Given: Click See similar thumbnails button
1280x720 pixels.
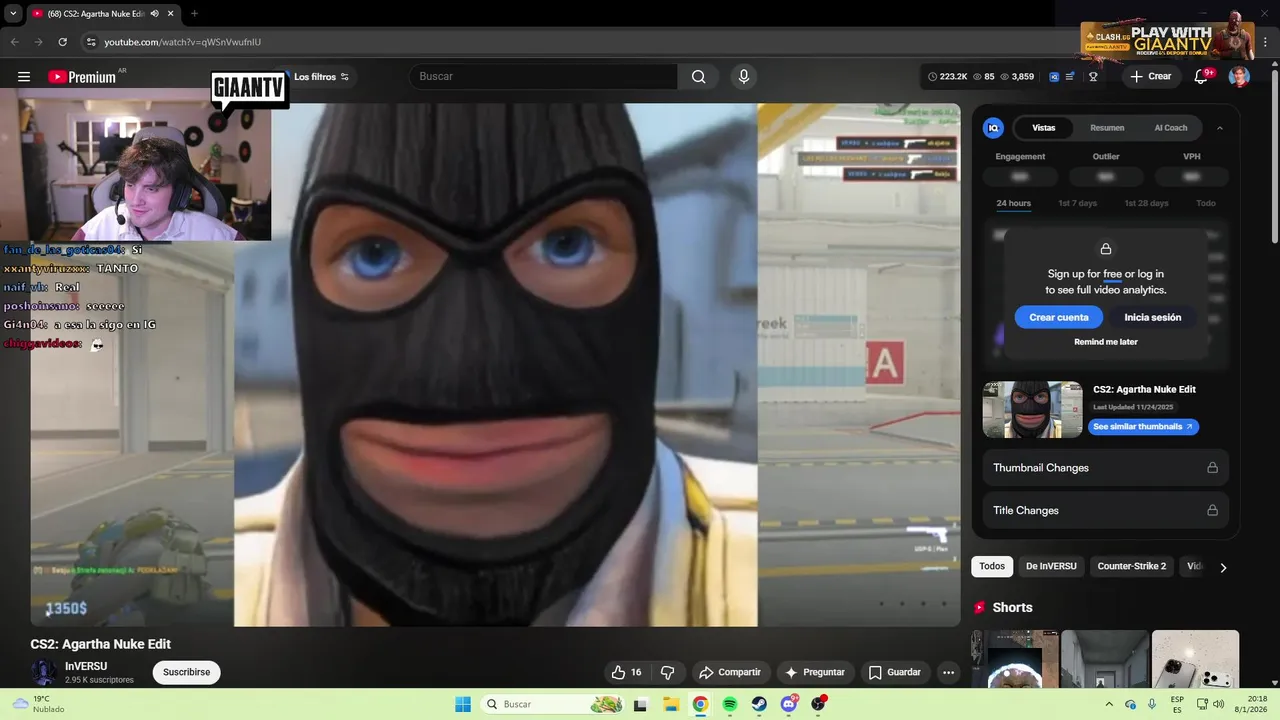Looking at the screenshot, I should pyautogui.click(x=1143, y=427).
